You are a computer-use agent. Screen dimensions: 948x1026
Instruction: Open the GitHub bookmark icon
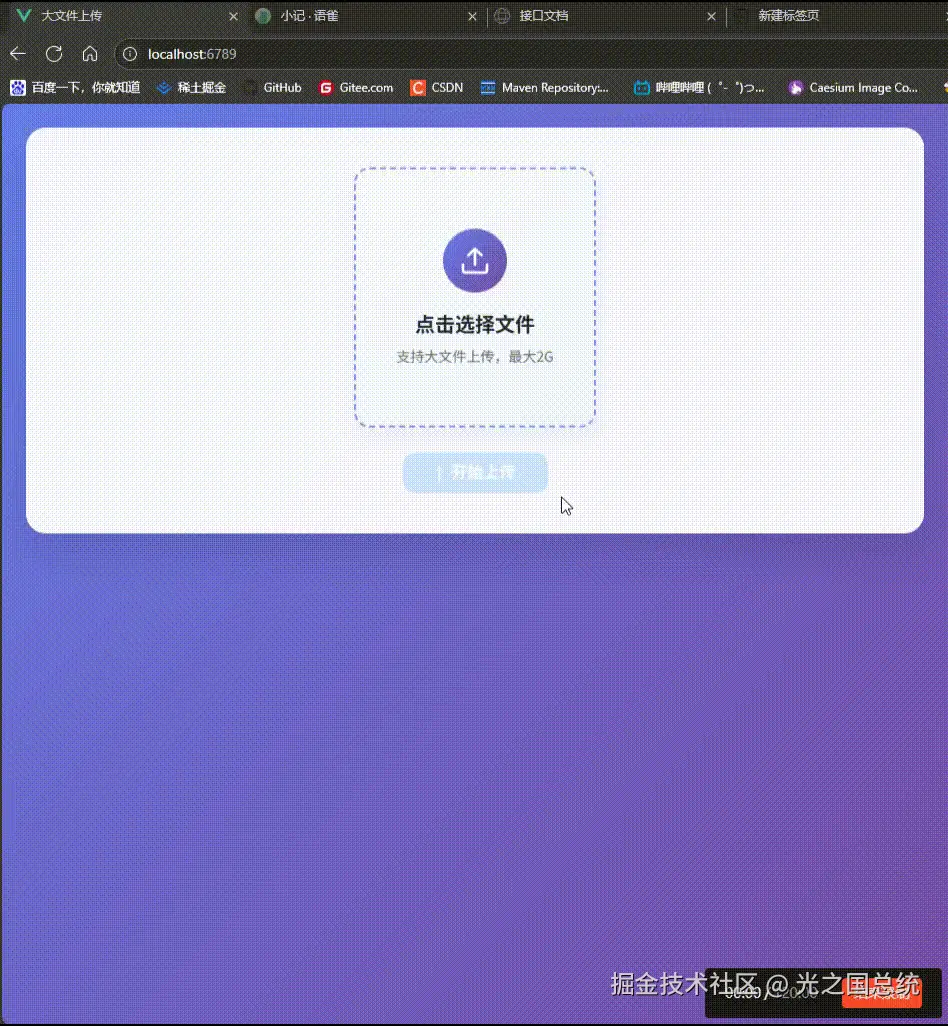click(248, 88)
